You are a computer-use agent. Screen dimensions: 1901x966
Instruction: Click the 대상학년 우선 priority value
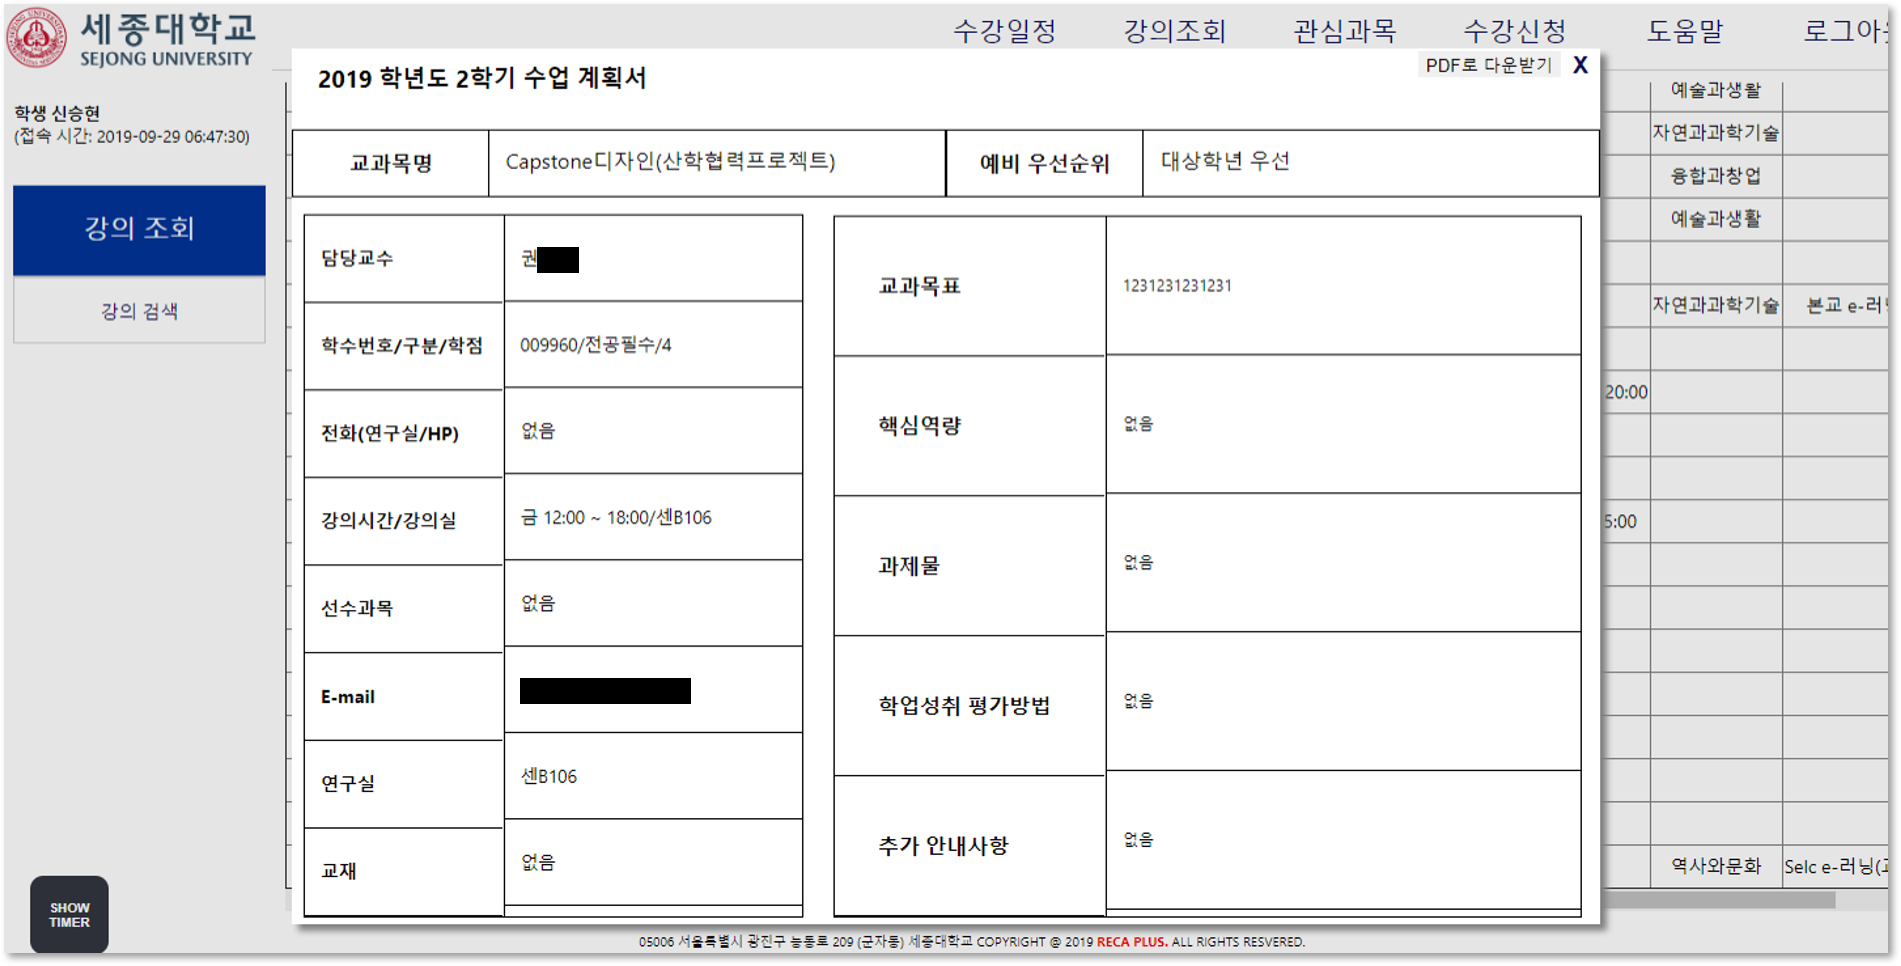(x=1225, y=161)
